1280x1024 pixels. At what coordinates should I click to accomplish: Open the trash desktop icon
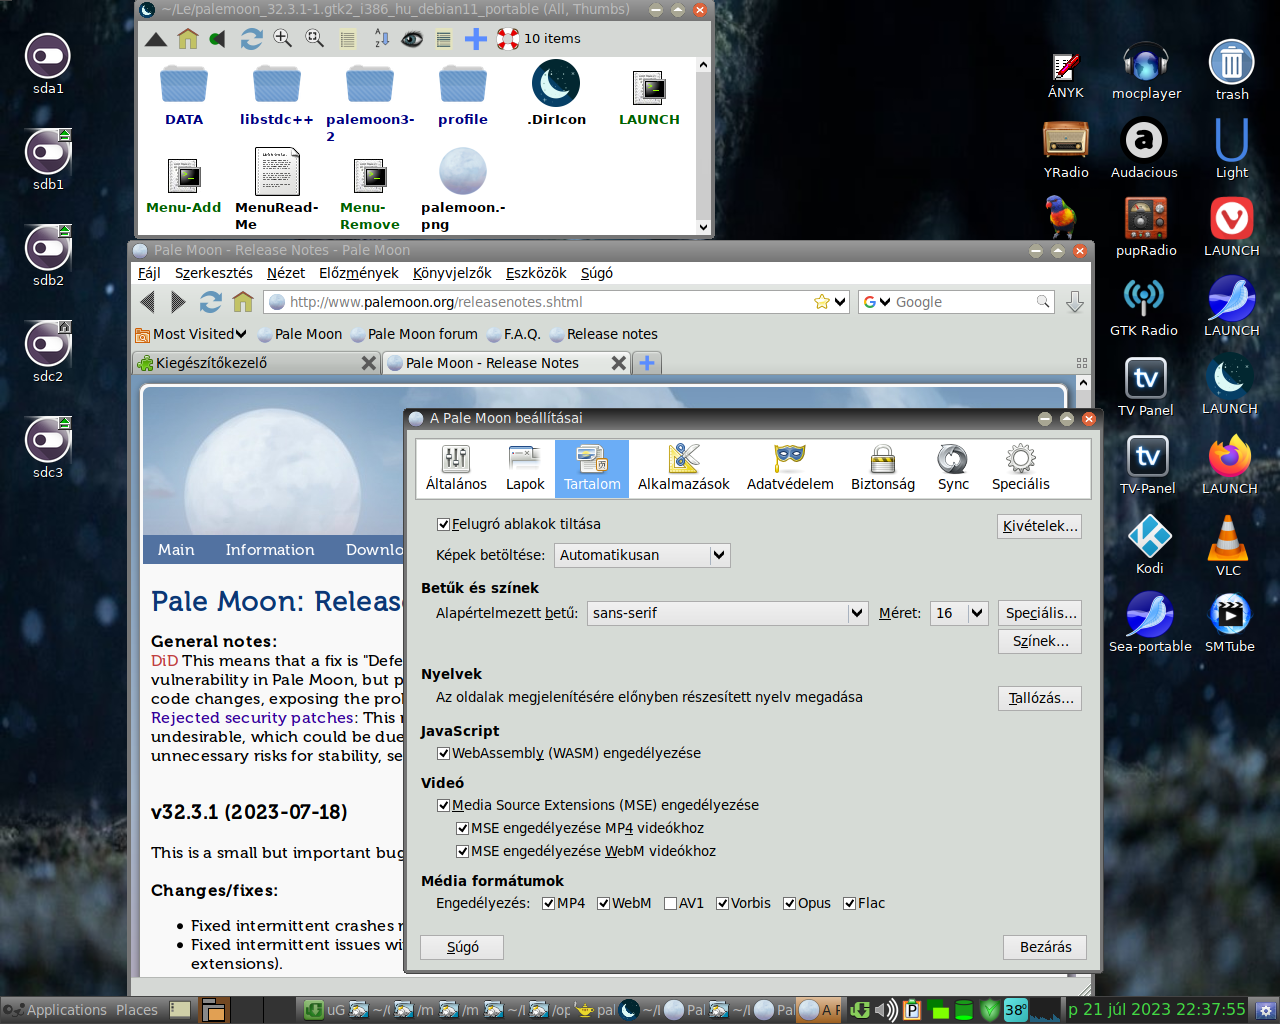[1231, 72]
